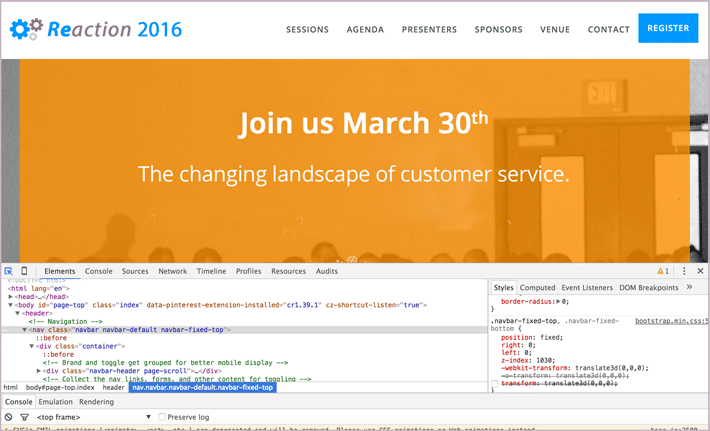Show more Styles pane tabs chevron
Image resolution: width=710 pixels, height=431 pixels.
(690, 287)
